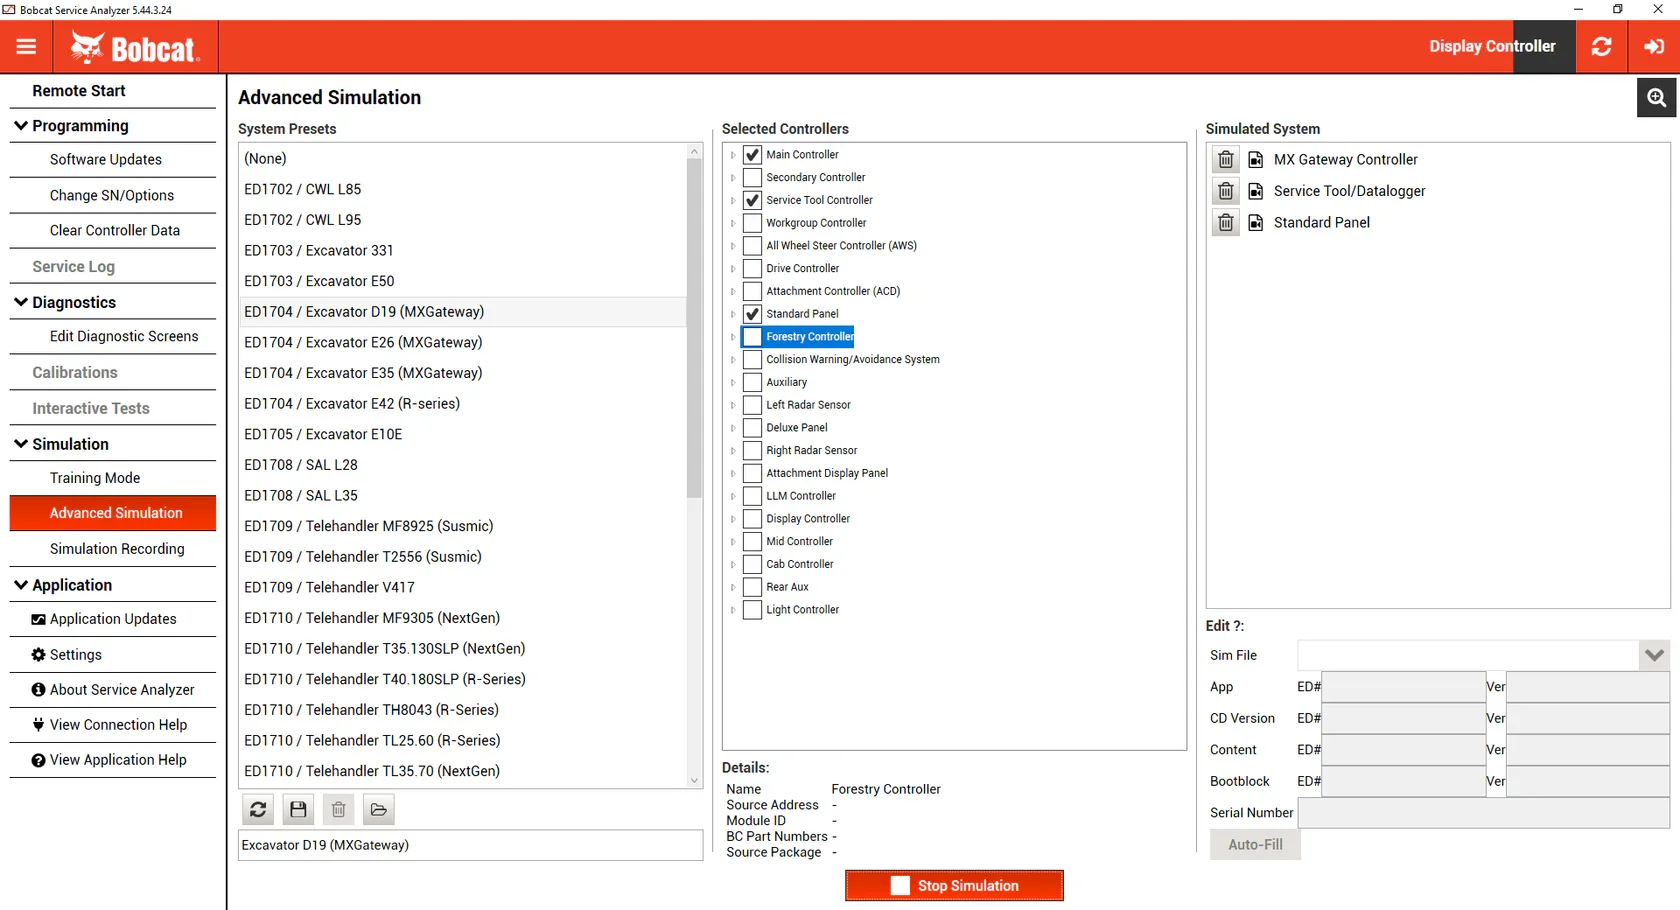The width and height of the screenshot is (1680, 910).
Task: Open Application Updates
Action: [113, 619]
